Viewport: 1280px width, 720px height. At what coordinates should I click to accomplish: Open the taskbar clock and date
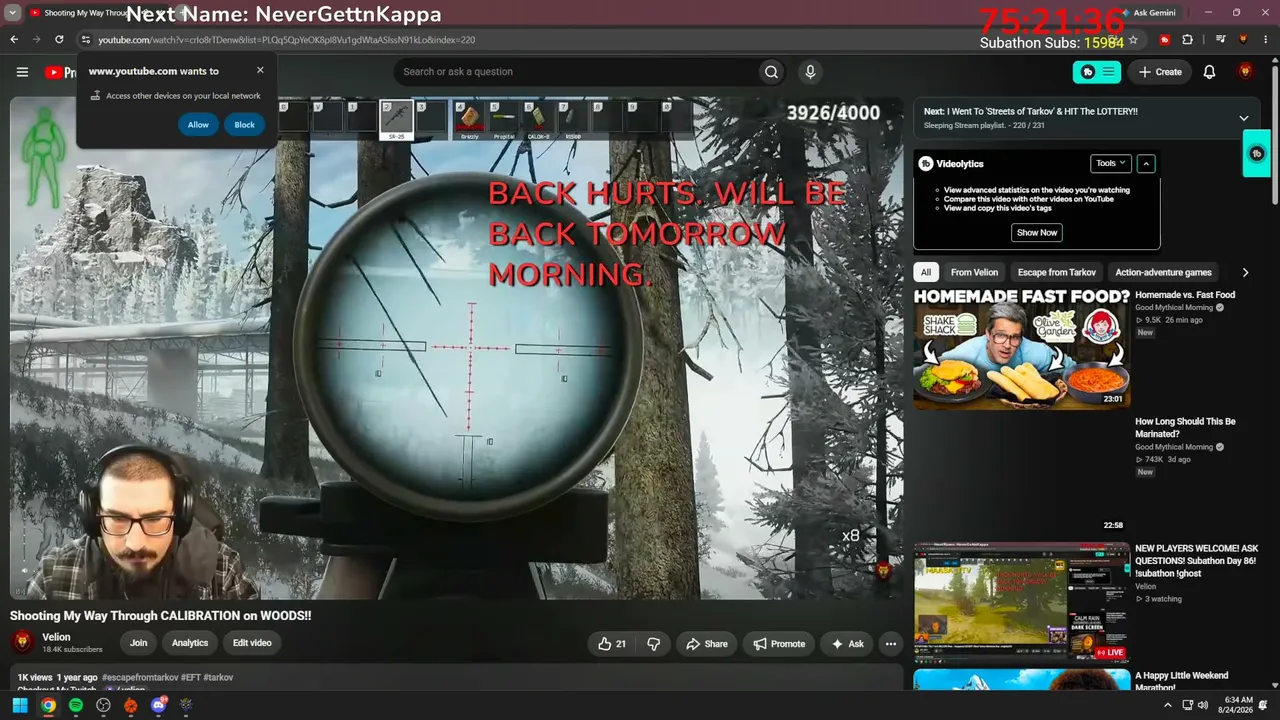click(1238, 706)
